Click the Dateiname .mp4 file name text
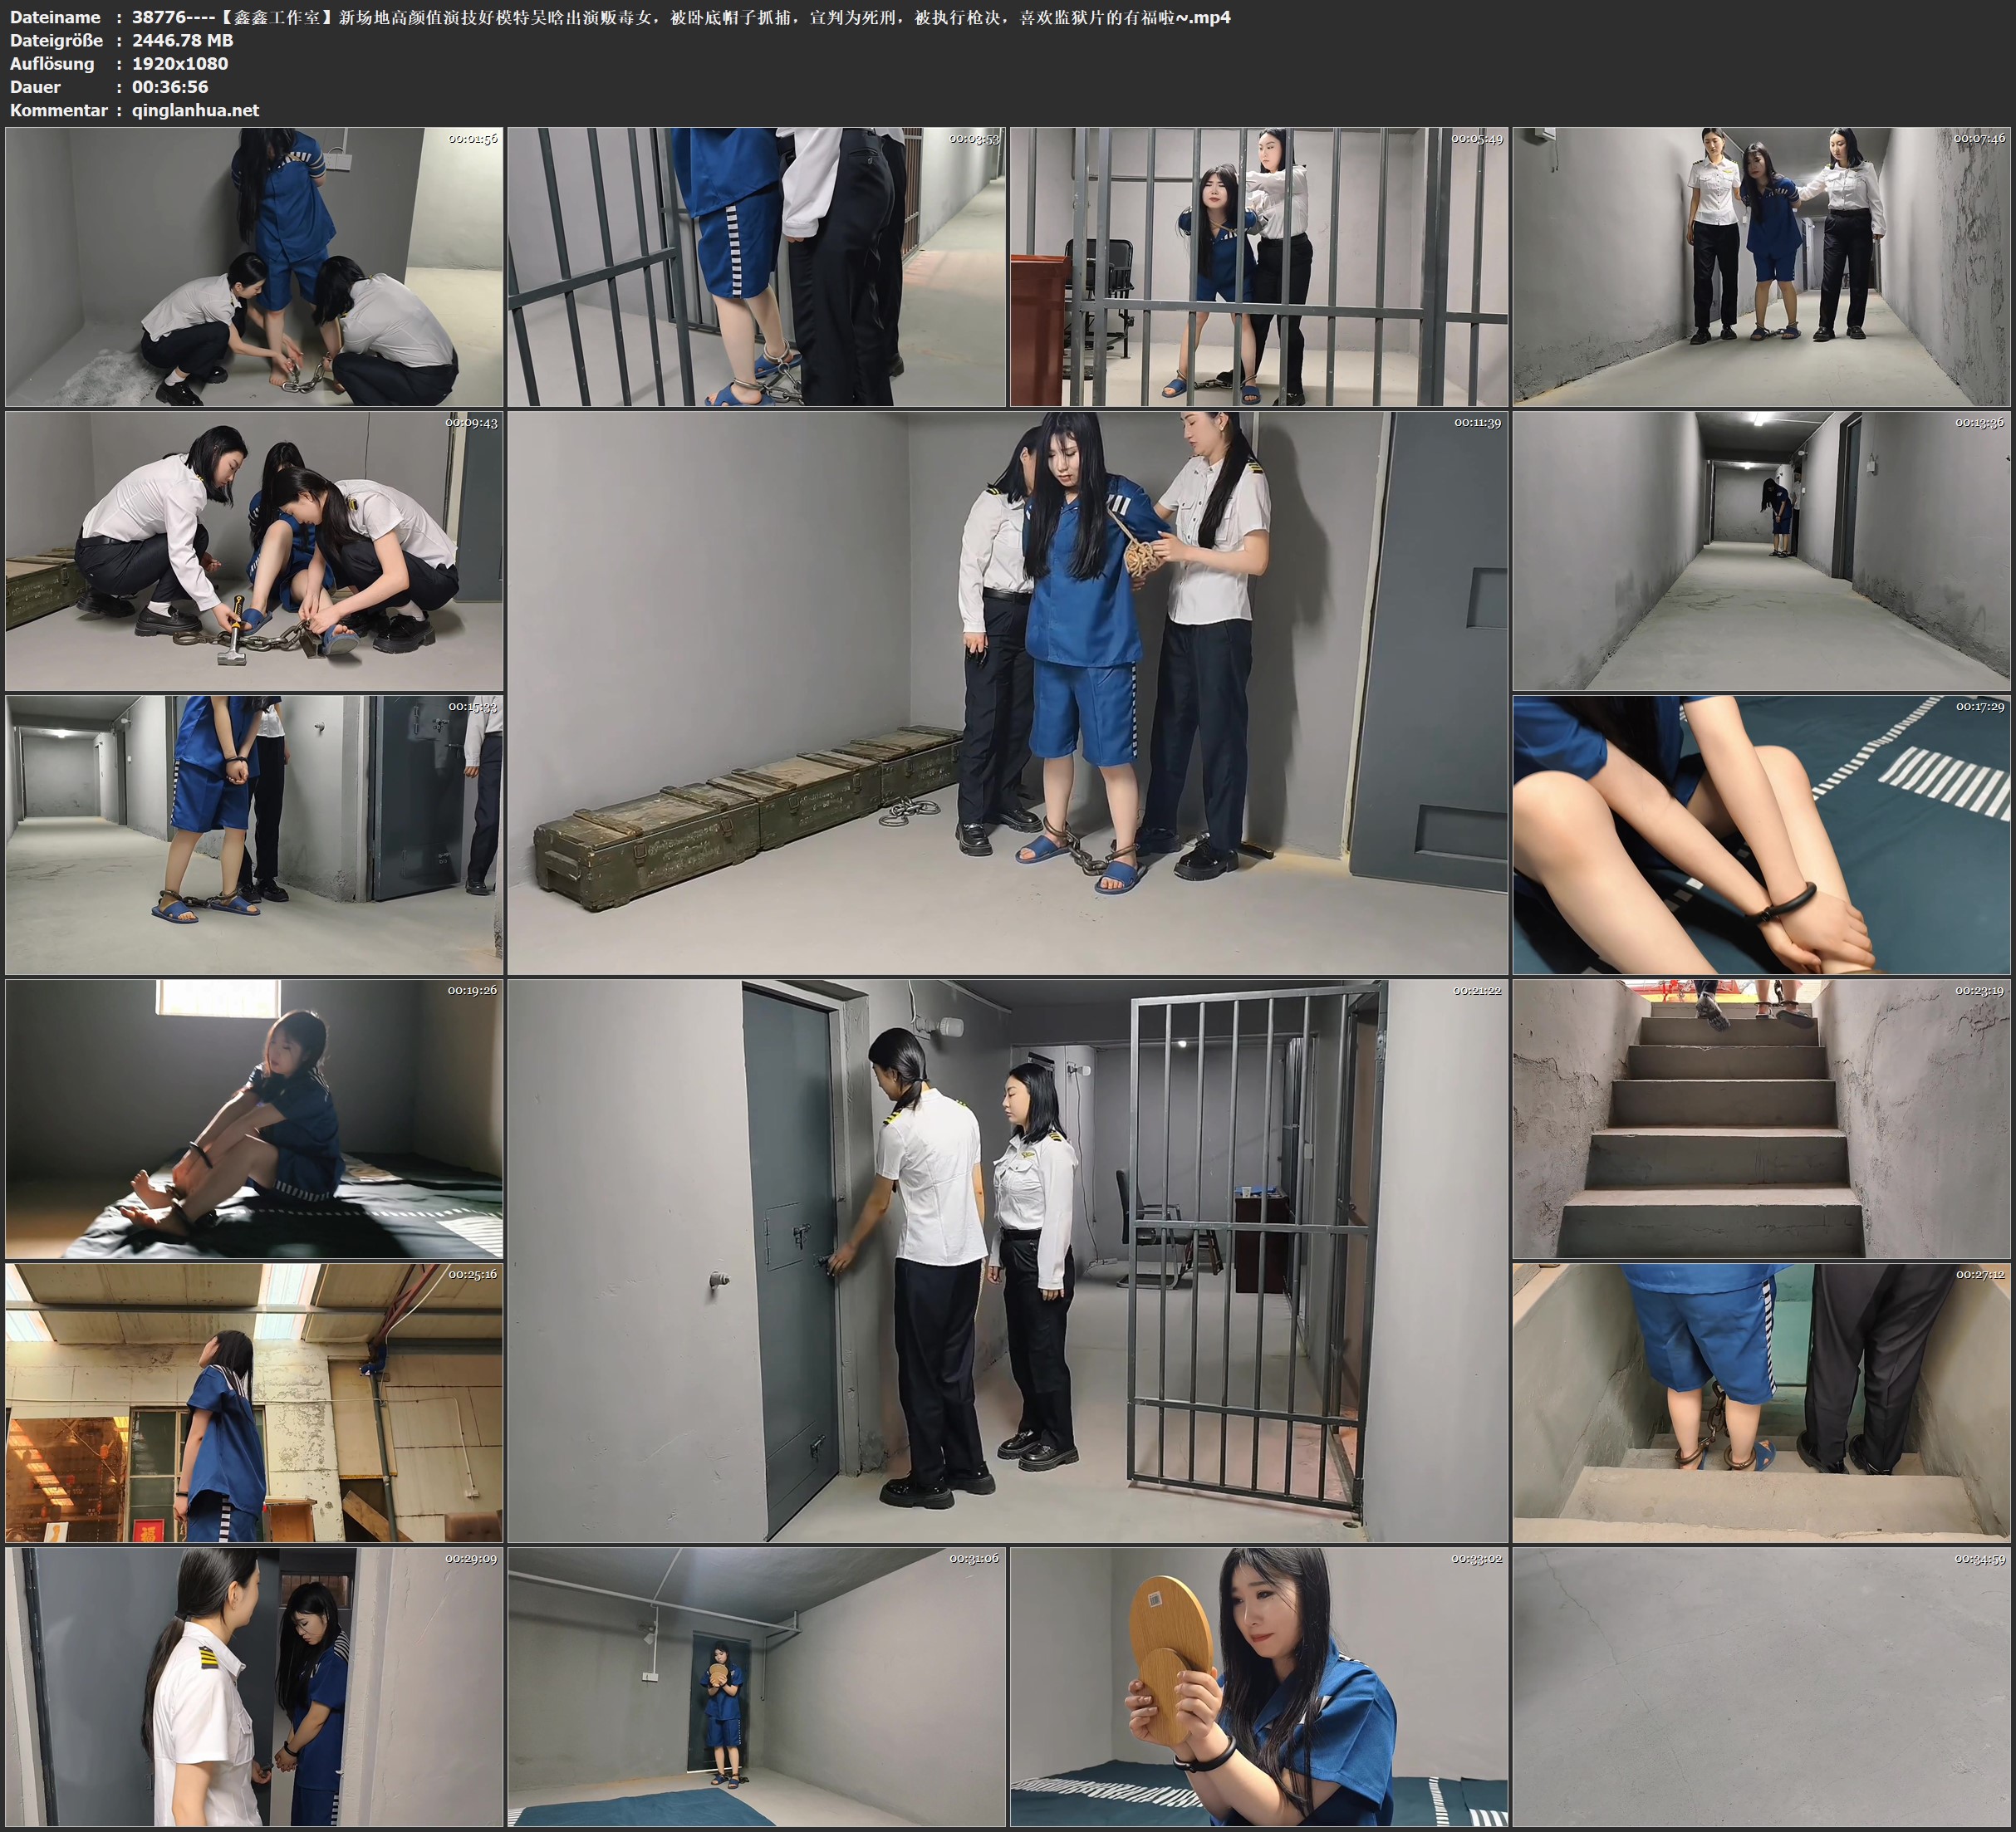Screen dimensions: 2016x1832 pos(680,17)
